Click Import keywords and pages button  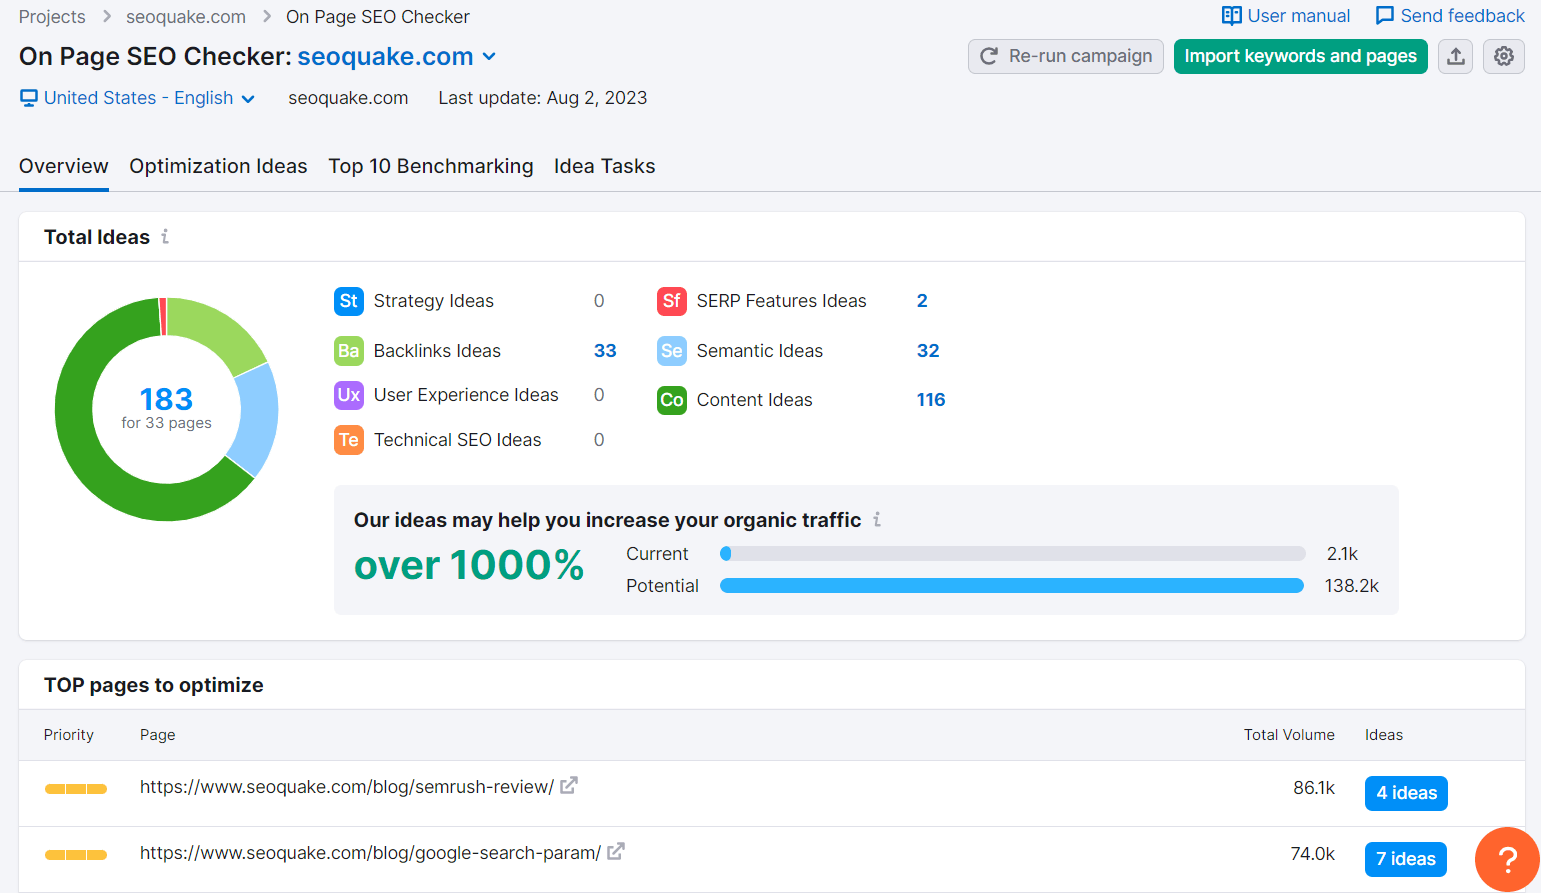pyautogui.click(x=1301, y=56)
